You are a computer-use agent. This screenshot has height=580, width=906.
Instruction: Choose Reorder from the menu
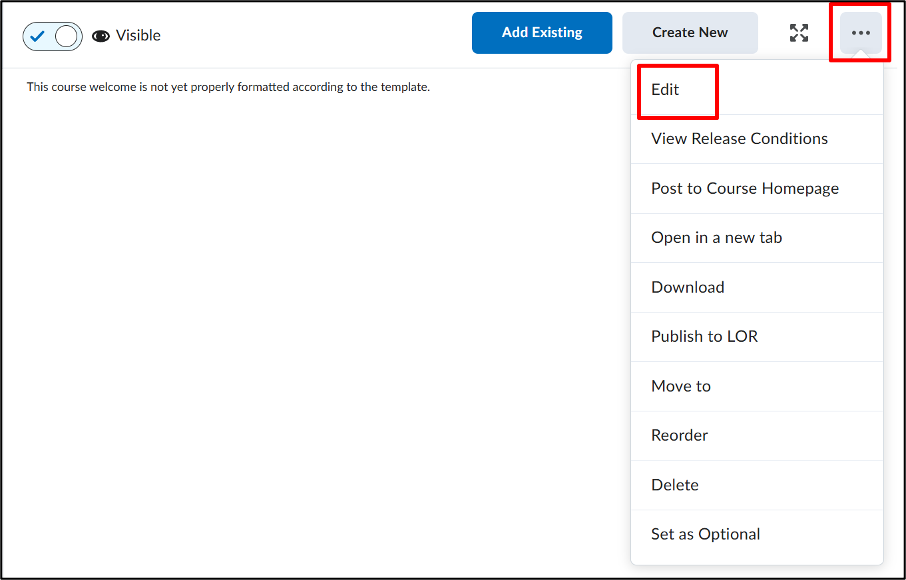coord(757,436)
